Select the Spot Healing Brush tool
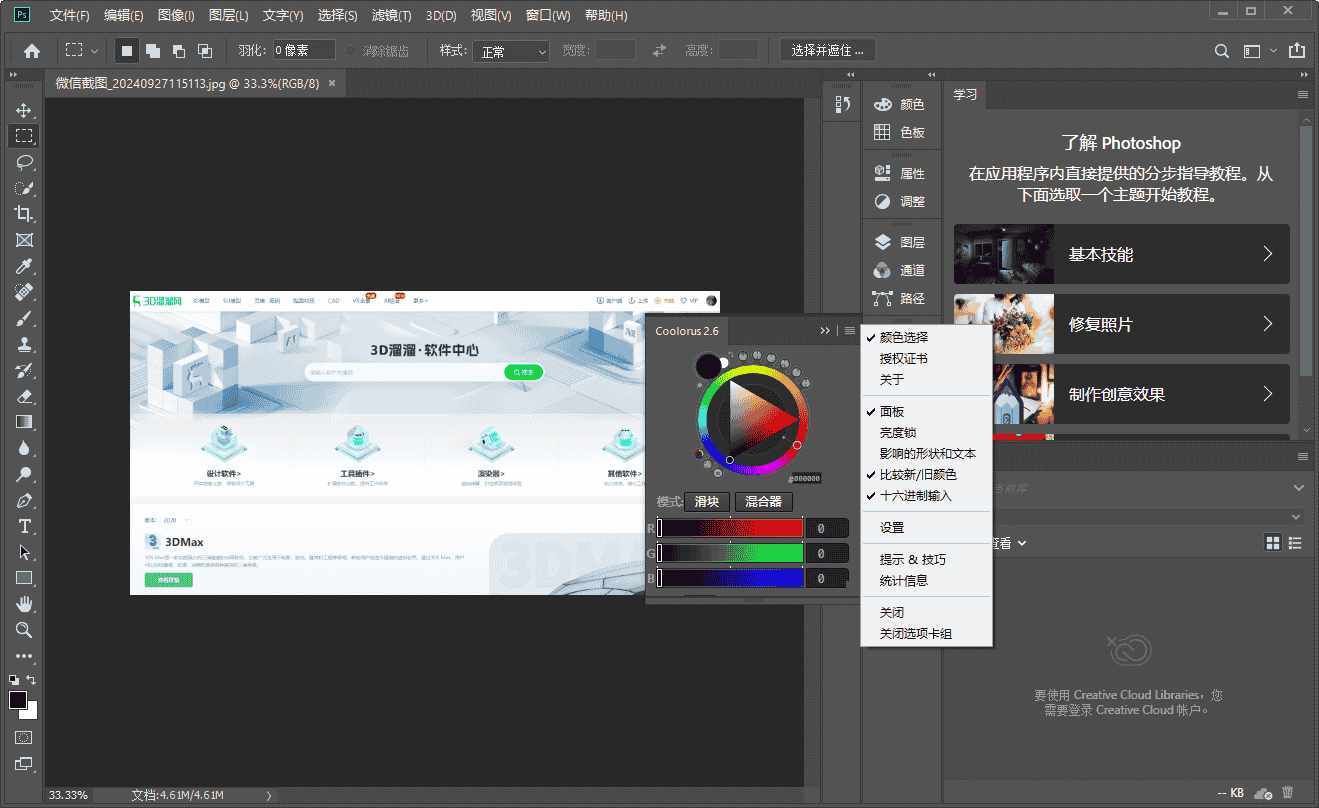 click(x=24, y=292)
